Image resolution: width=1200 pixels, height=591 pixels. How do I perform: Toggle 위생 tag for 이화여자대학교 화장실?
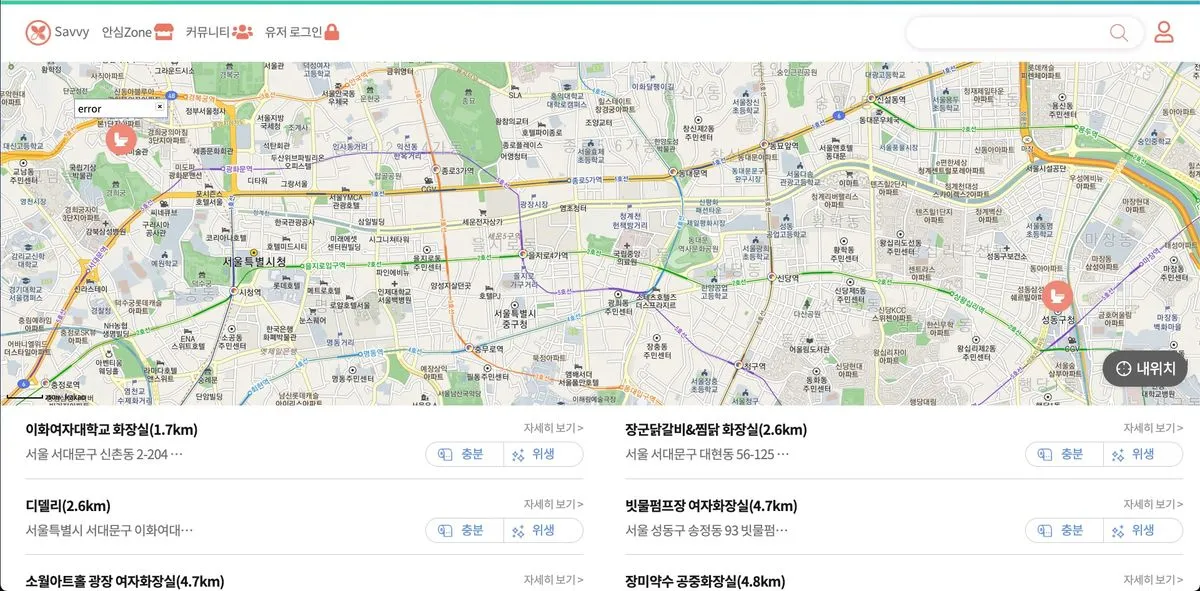543,454
